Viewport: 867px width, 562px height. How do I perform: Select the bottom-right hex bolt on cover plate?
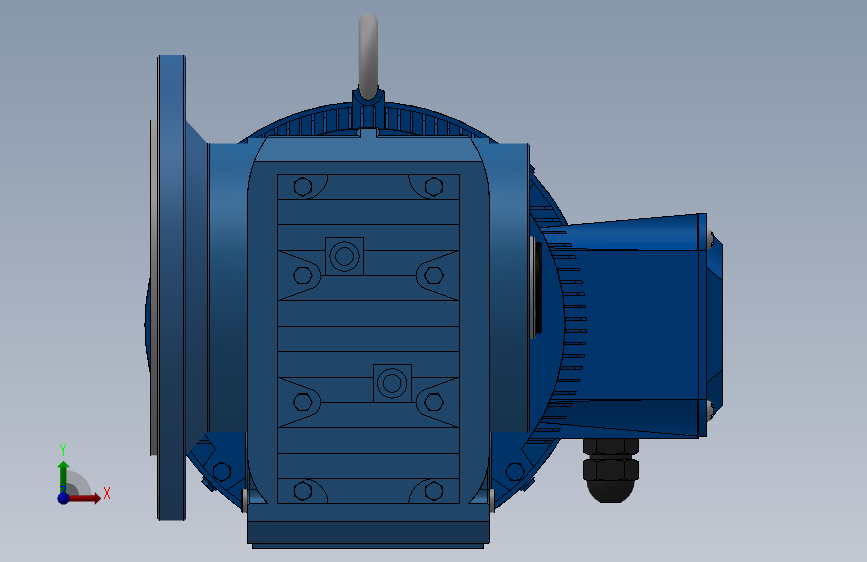click(x=434, y=491)
